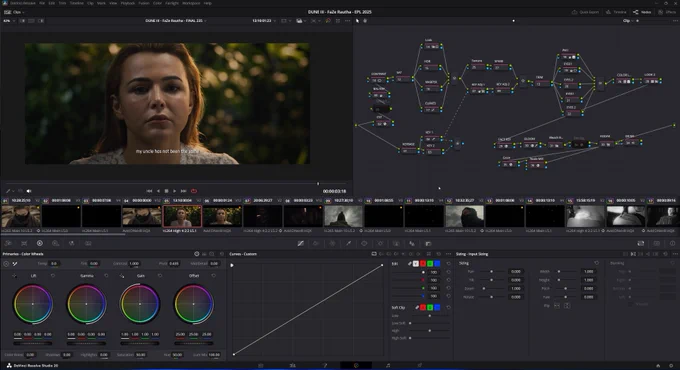Reset the Lift color wheel
Viewport: 680px width, 370px height.
pyautogui.click(x=53, y=275)
